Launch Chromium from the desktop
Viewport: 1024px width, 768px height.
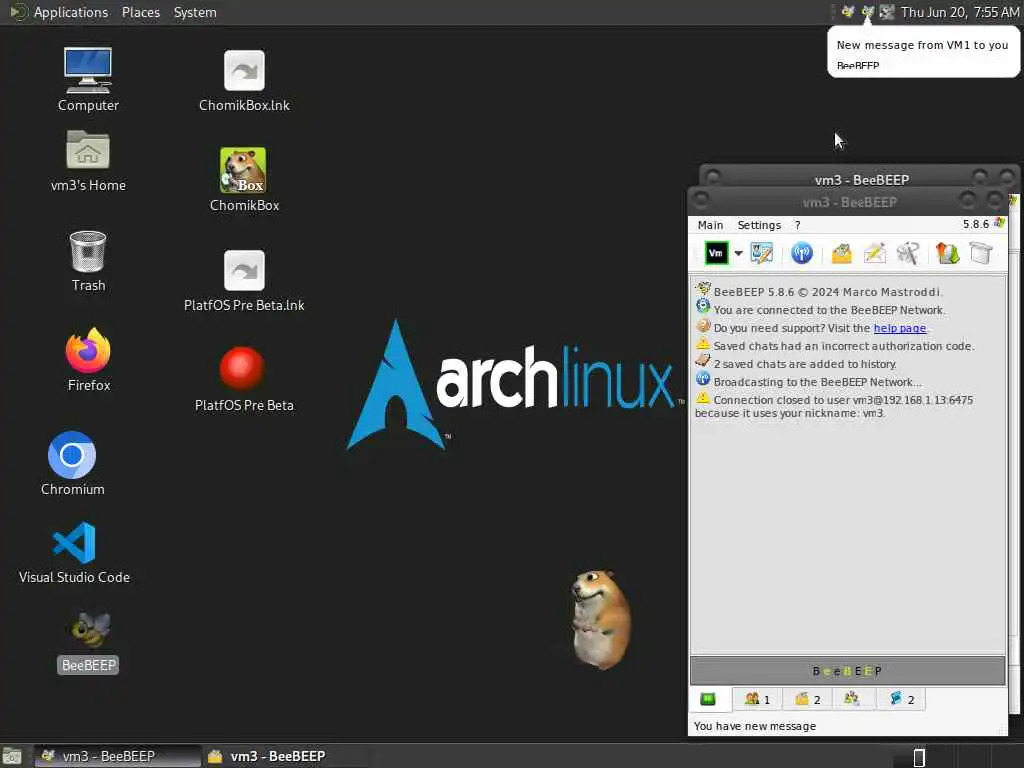pos(72,463)
